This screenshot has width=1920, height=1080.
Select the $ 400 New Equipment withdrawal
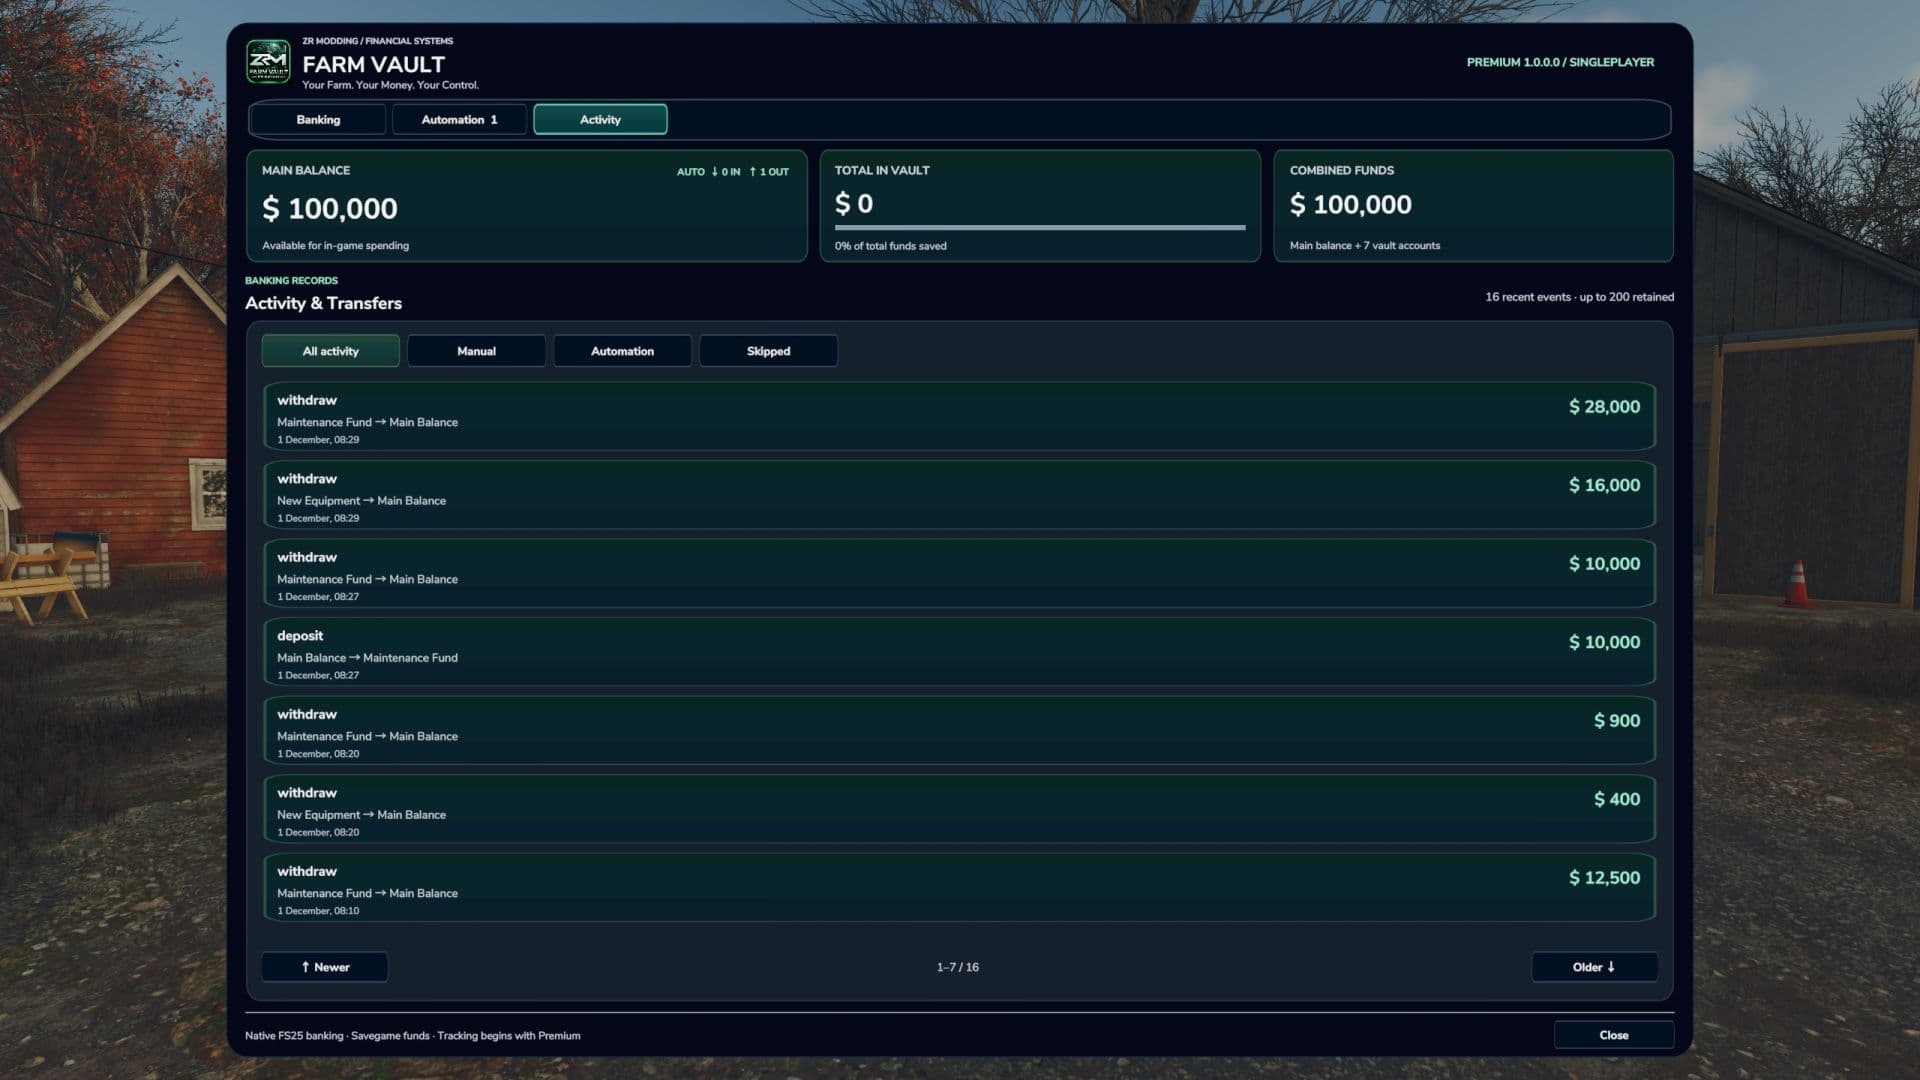pyautogui.click(x=959, y=809)
